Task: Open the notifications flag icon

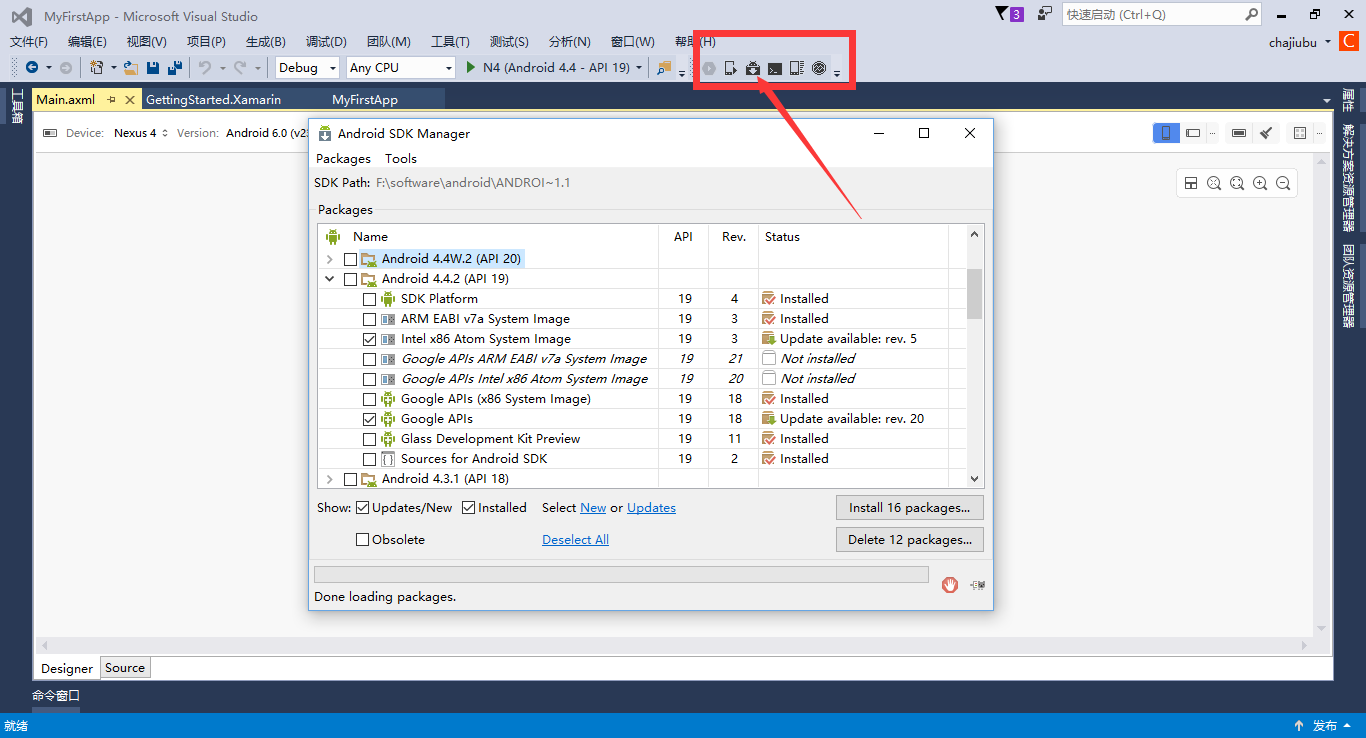Action: pyautogui.click(x=1009, y=14)
